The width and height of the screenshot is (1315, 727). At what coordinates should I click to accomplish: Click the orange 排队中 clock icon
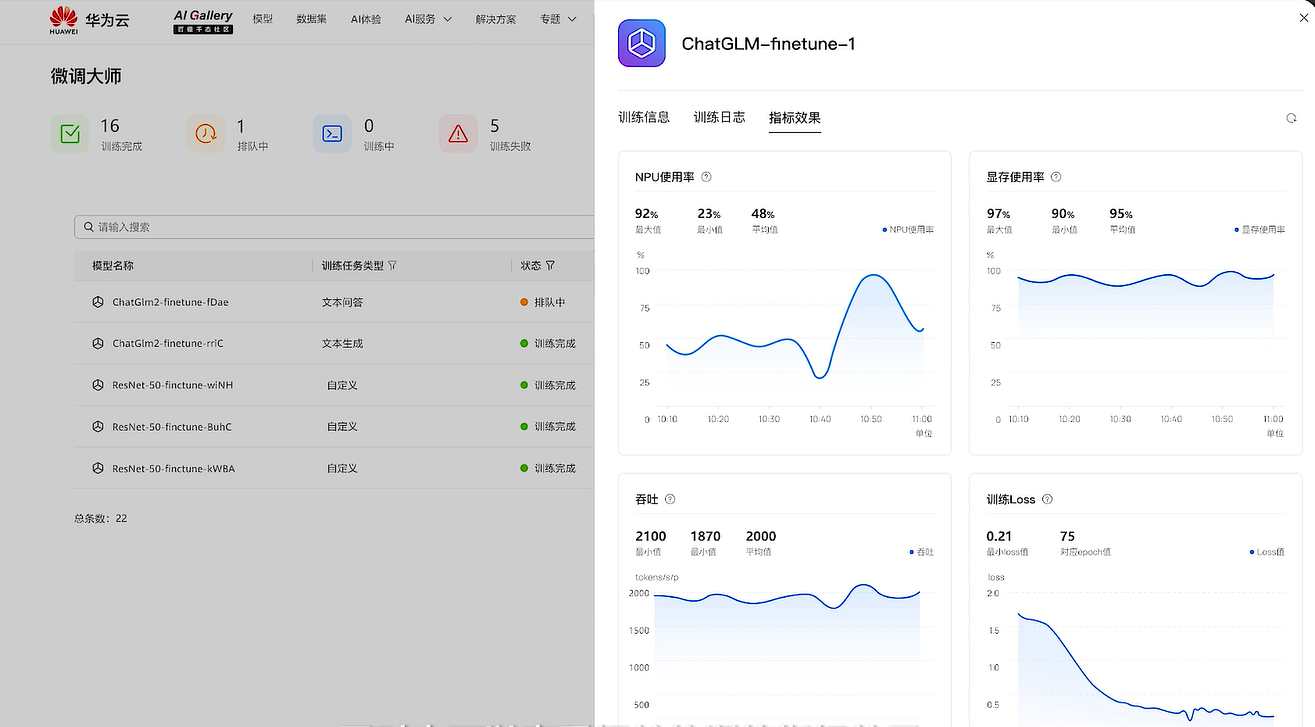206,134
